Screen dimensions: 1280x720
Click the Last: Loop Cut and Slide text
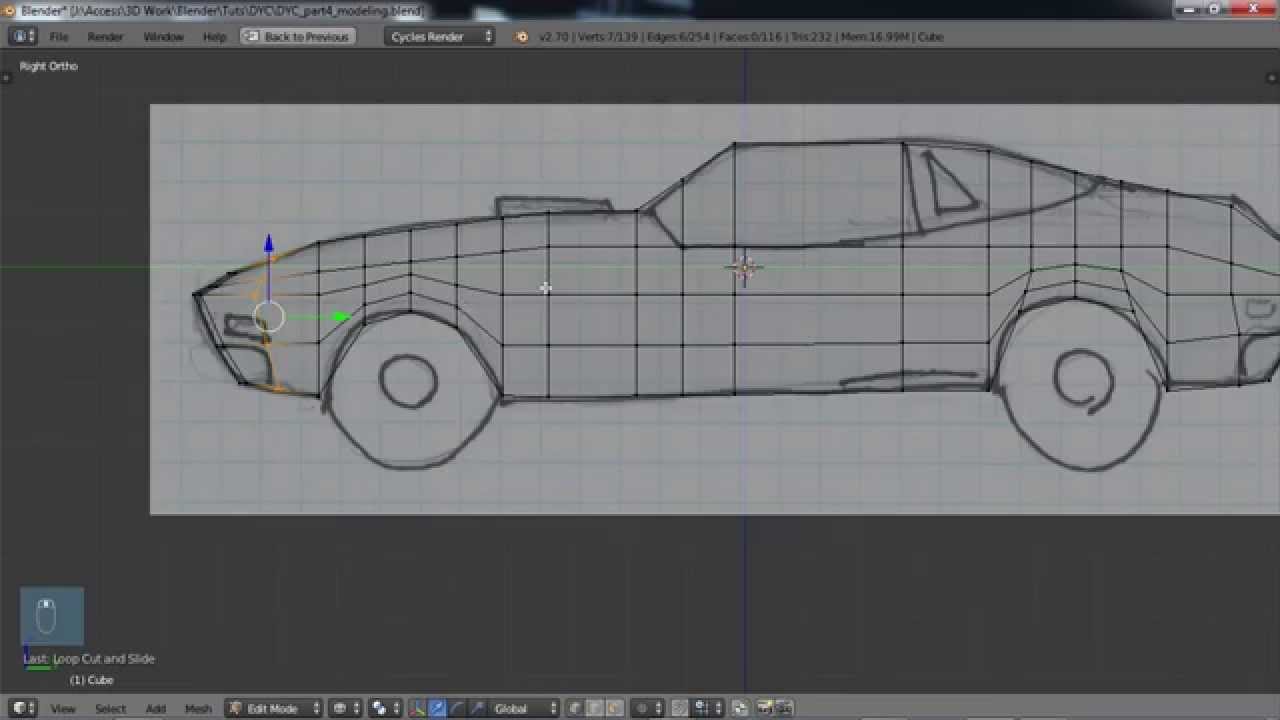coord(89,658)
